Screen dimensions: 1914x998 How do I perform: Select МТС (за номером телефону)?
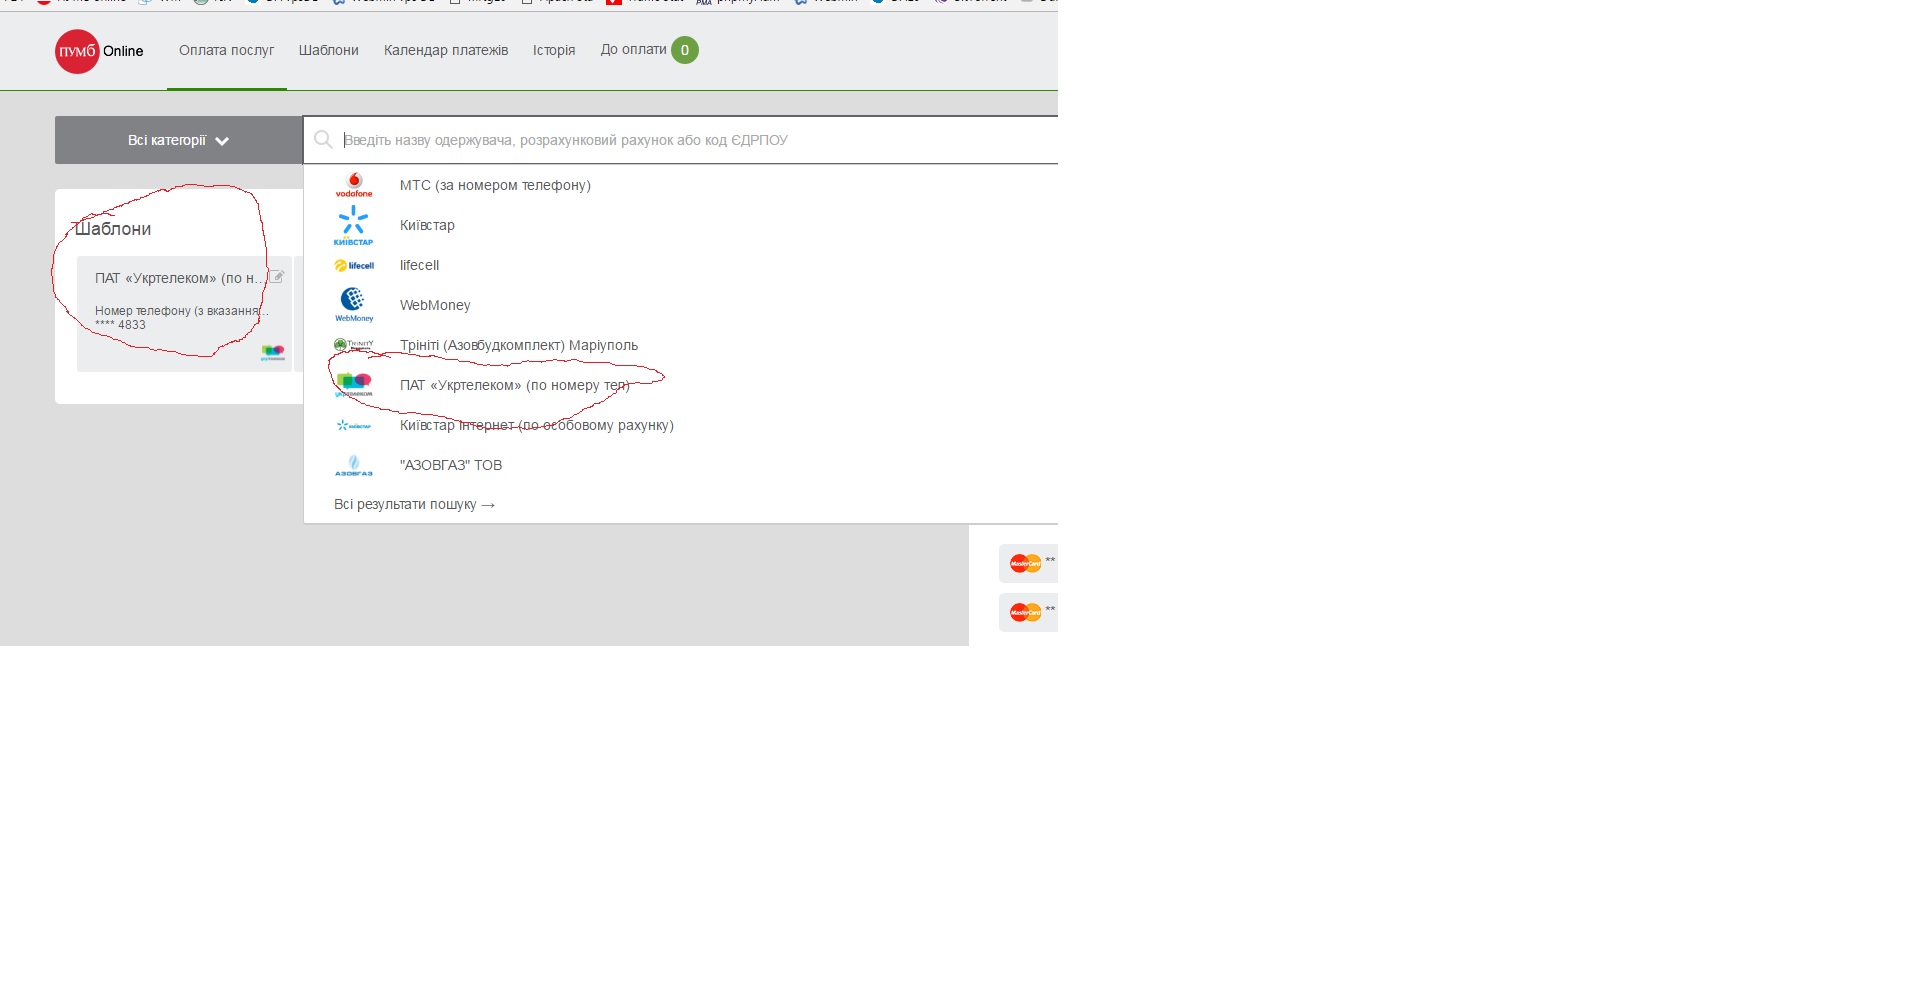pyautogui.click(x=495, y=185)
